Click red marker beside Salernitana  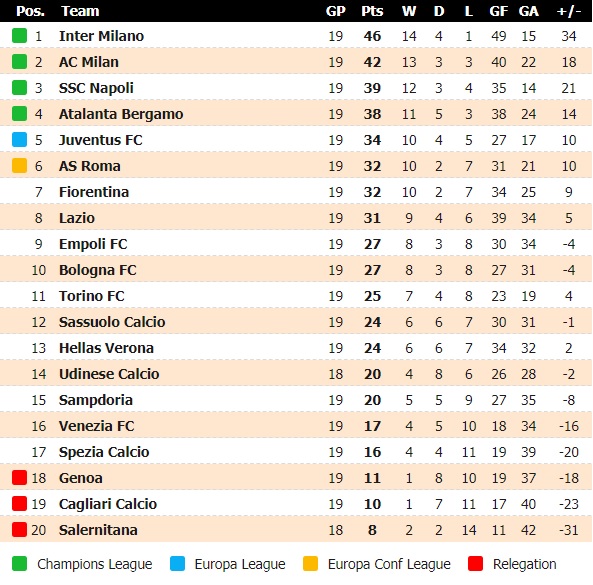click(19, 529)
